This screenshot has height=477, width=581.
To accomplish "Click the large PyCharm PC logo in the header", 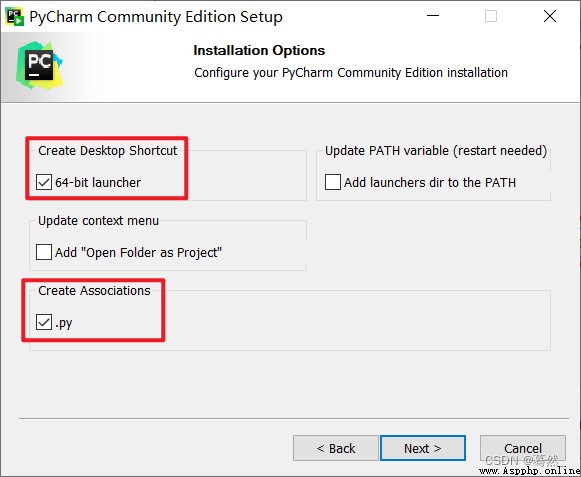I will [x=39, y=66].
